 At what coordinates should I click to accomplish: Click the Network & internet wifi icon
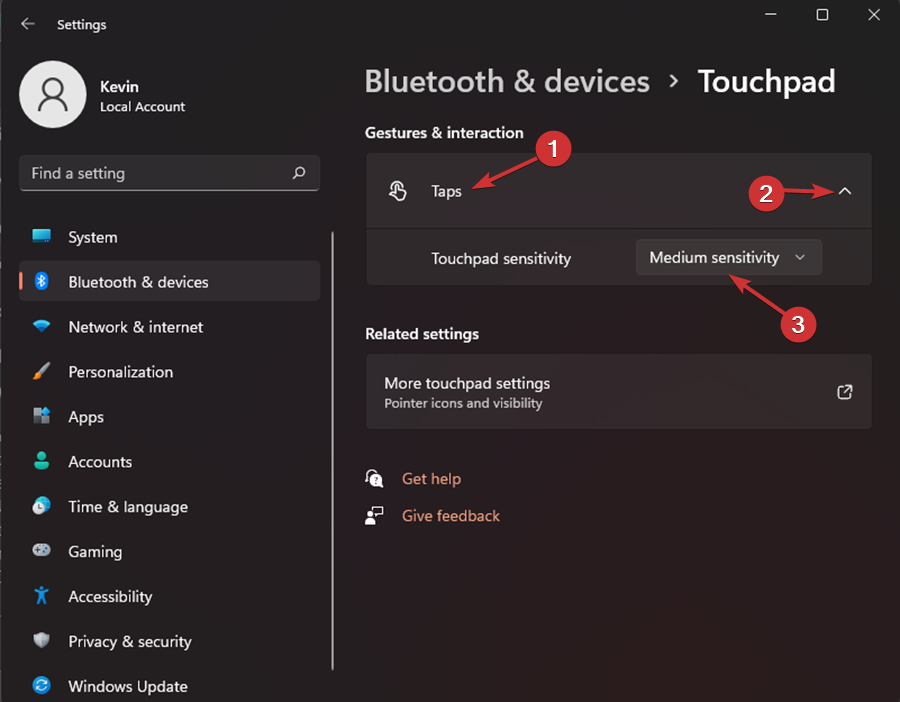pyautogui.click(x=41, y=327)
